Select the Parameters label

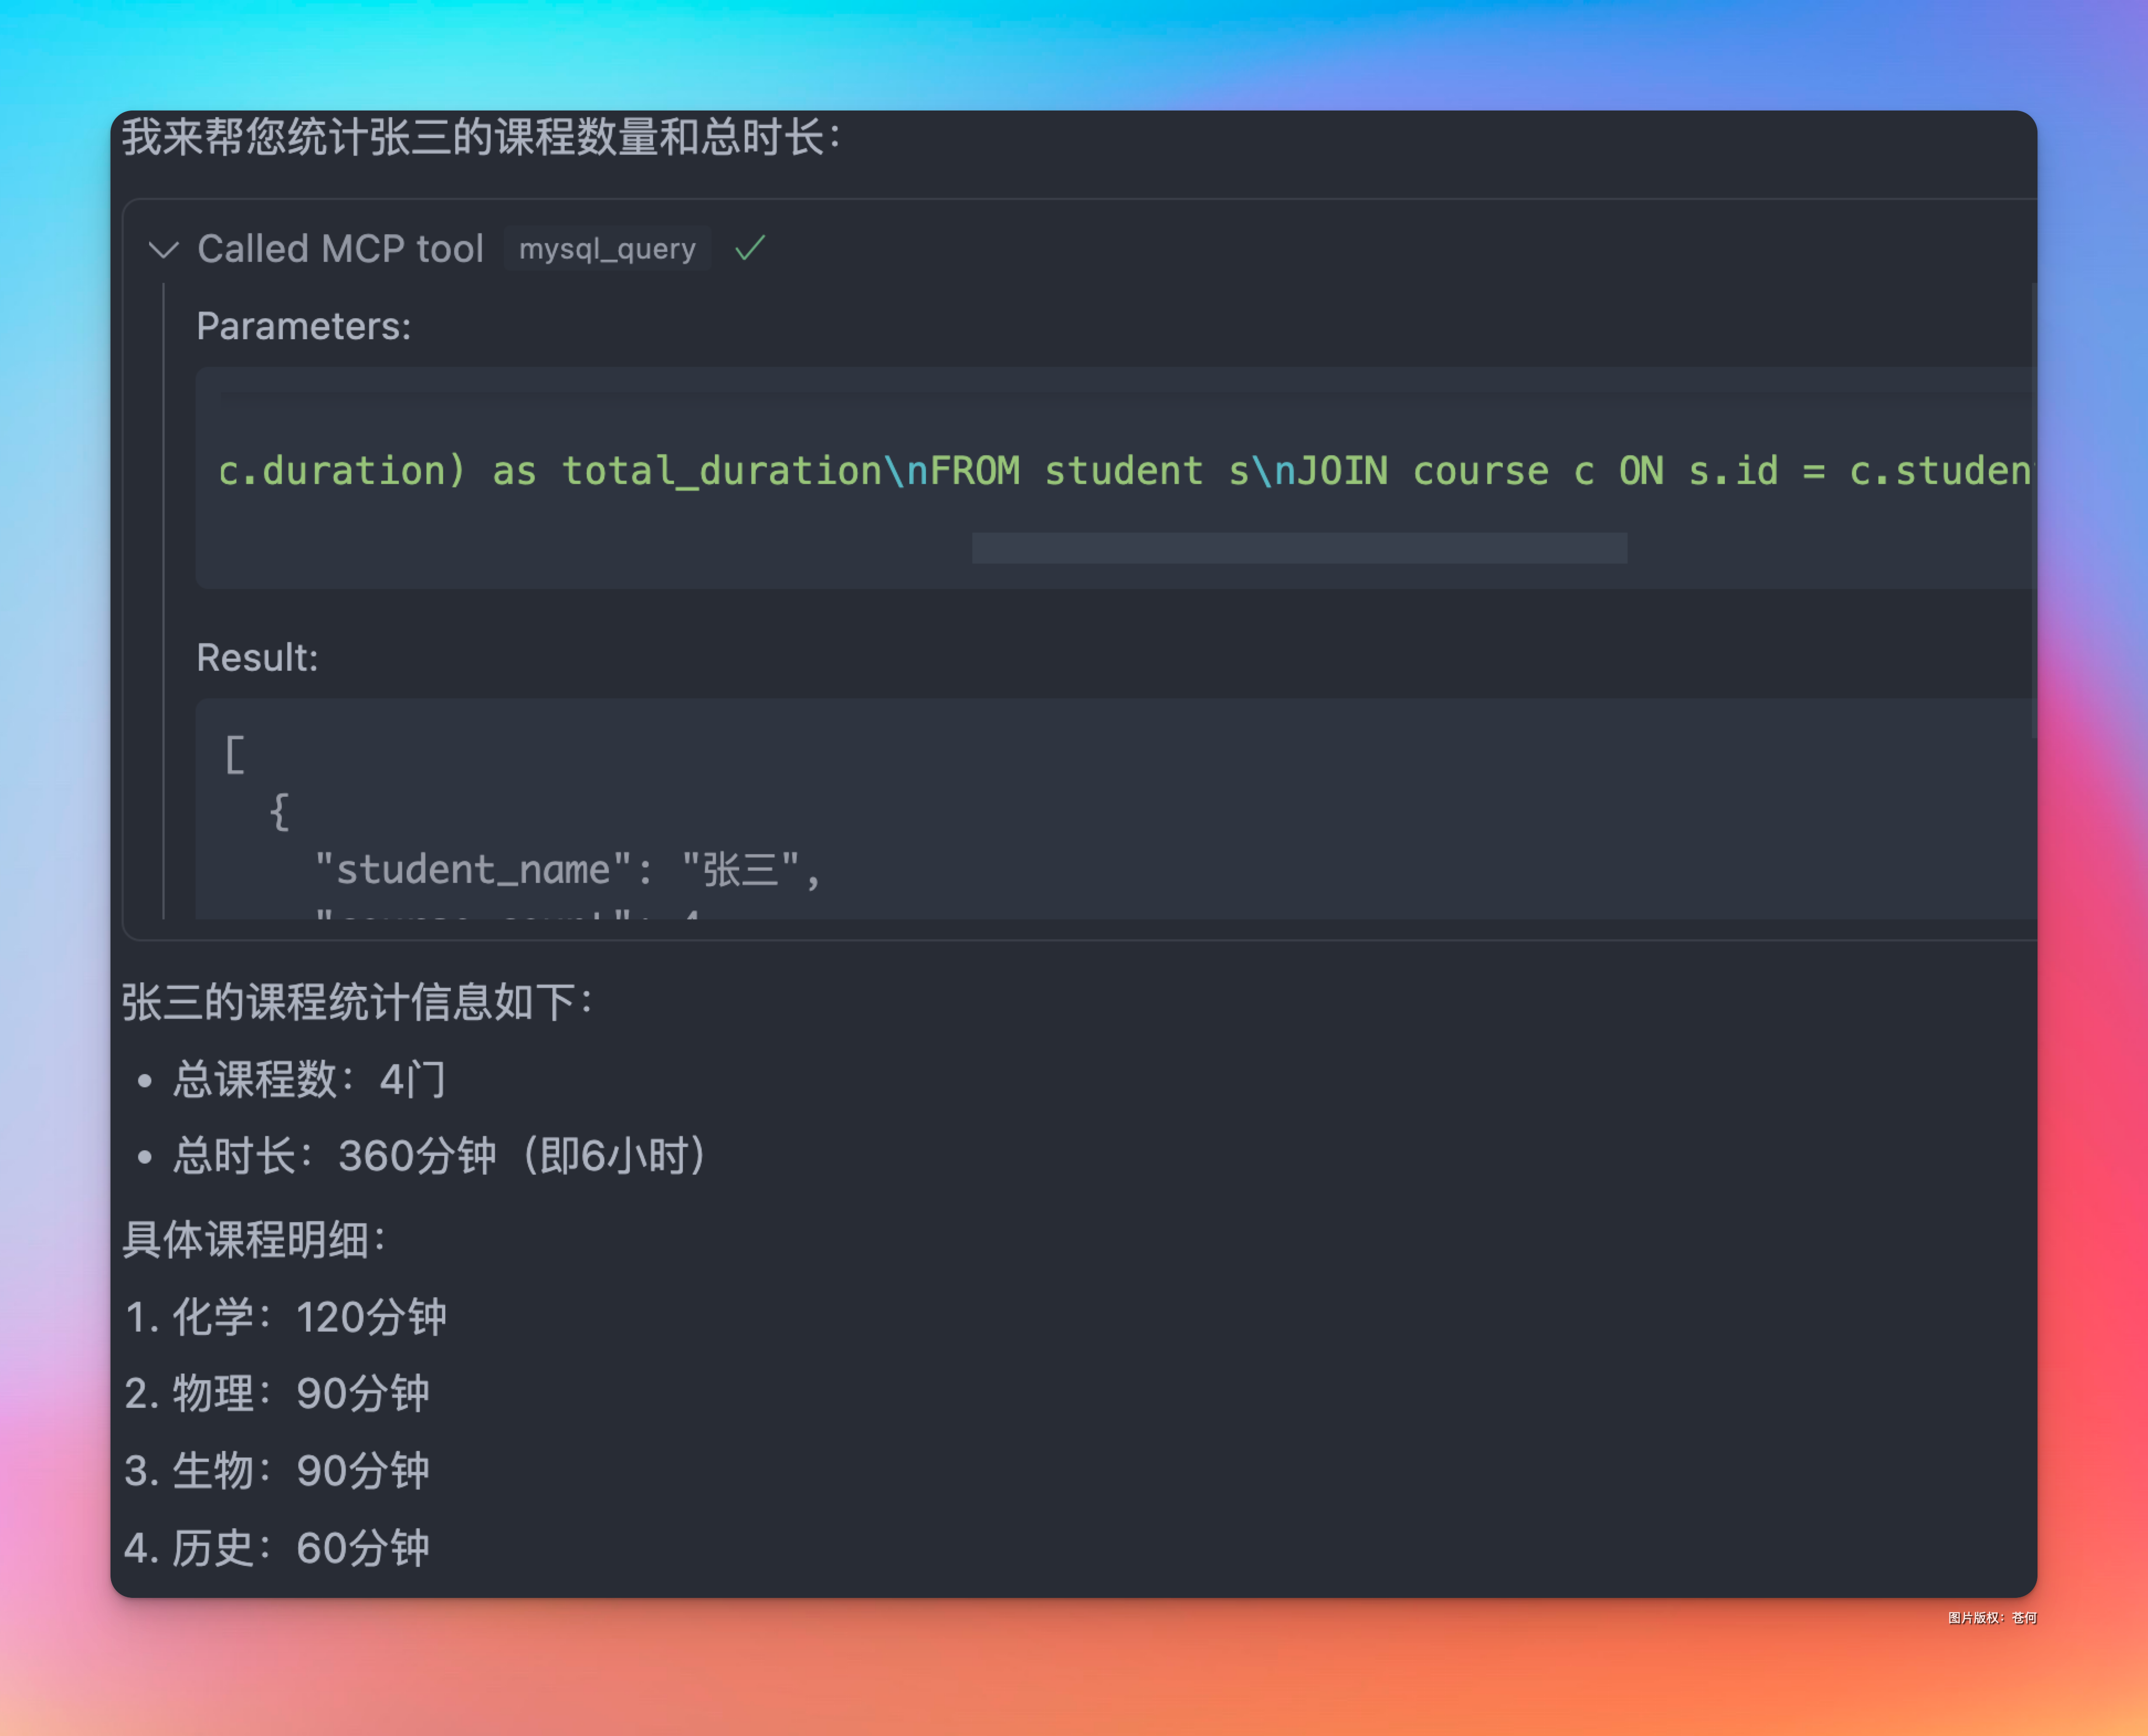(x=303, y=325)
